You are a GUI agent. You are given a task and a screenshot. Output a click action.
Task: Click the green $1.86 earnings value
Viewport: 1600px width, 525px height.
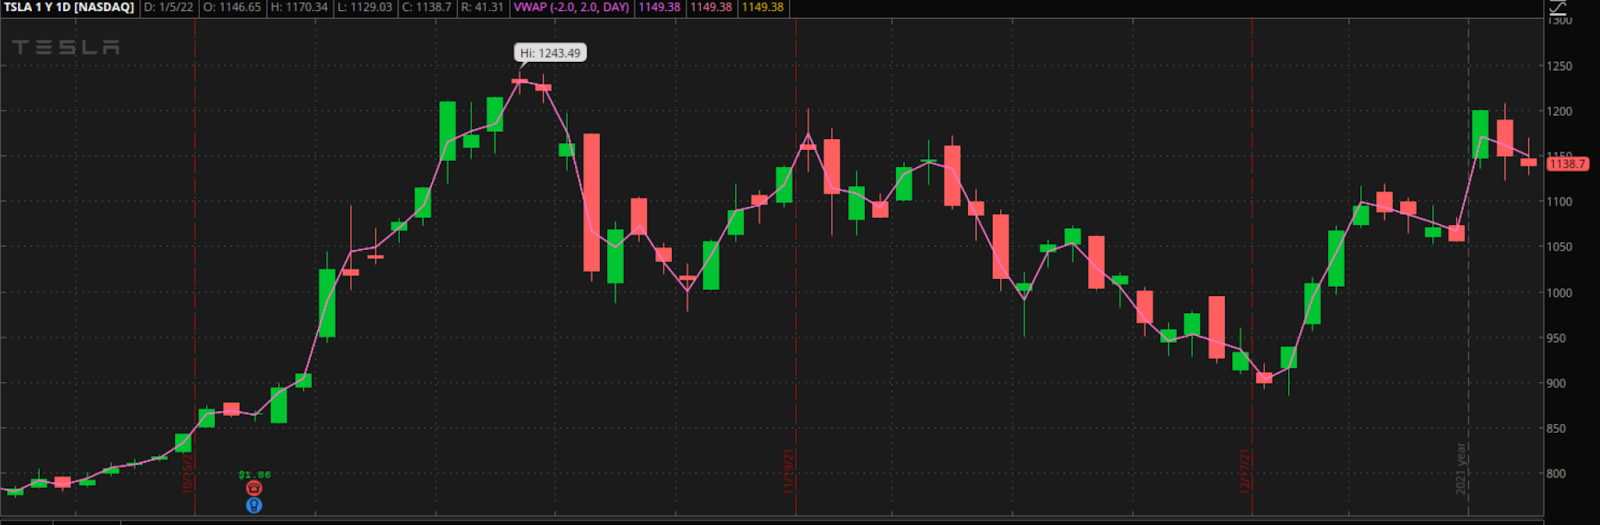255,475
